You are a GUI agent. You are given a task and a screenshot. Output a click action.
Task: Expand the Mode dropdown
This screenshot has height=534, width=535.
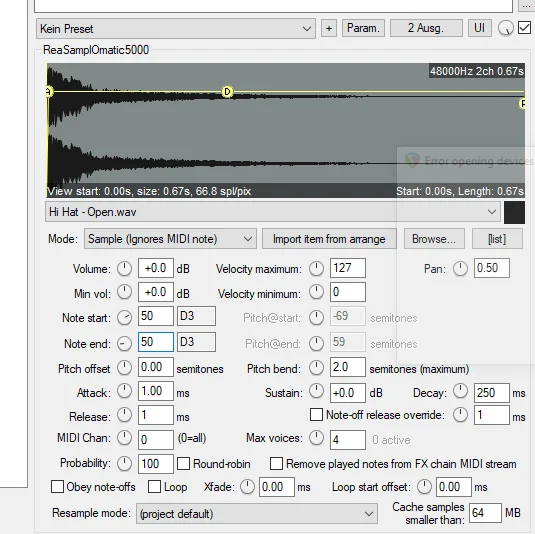coord(170,239)
